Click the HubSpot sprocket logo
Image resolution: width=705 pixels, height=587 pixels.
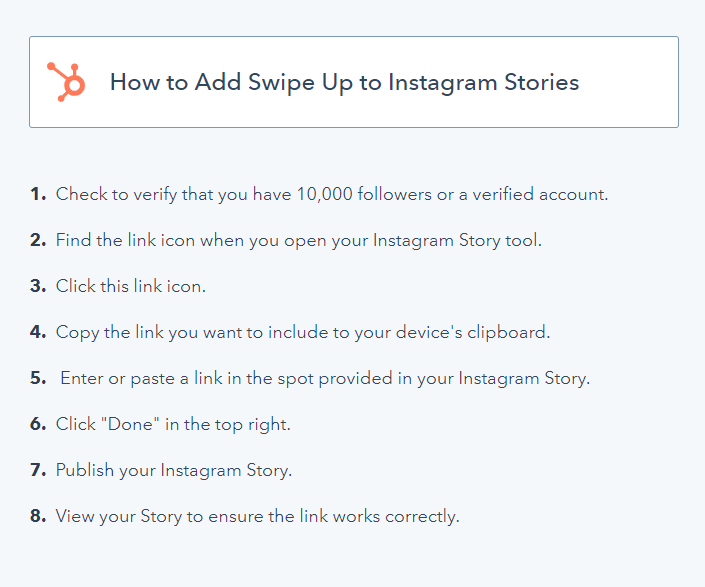66,82
